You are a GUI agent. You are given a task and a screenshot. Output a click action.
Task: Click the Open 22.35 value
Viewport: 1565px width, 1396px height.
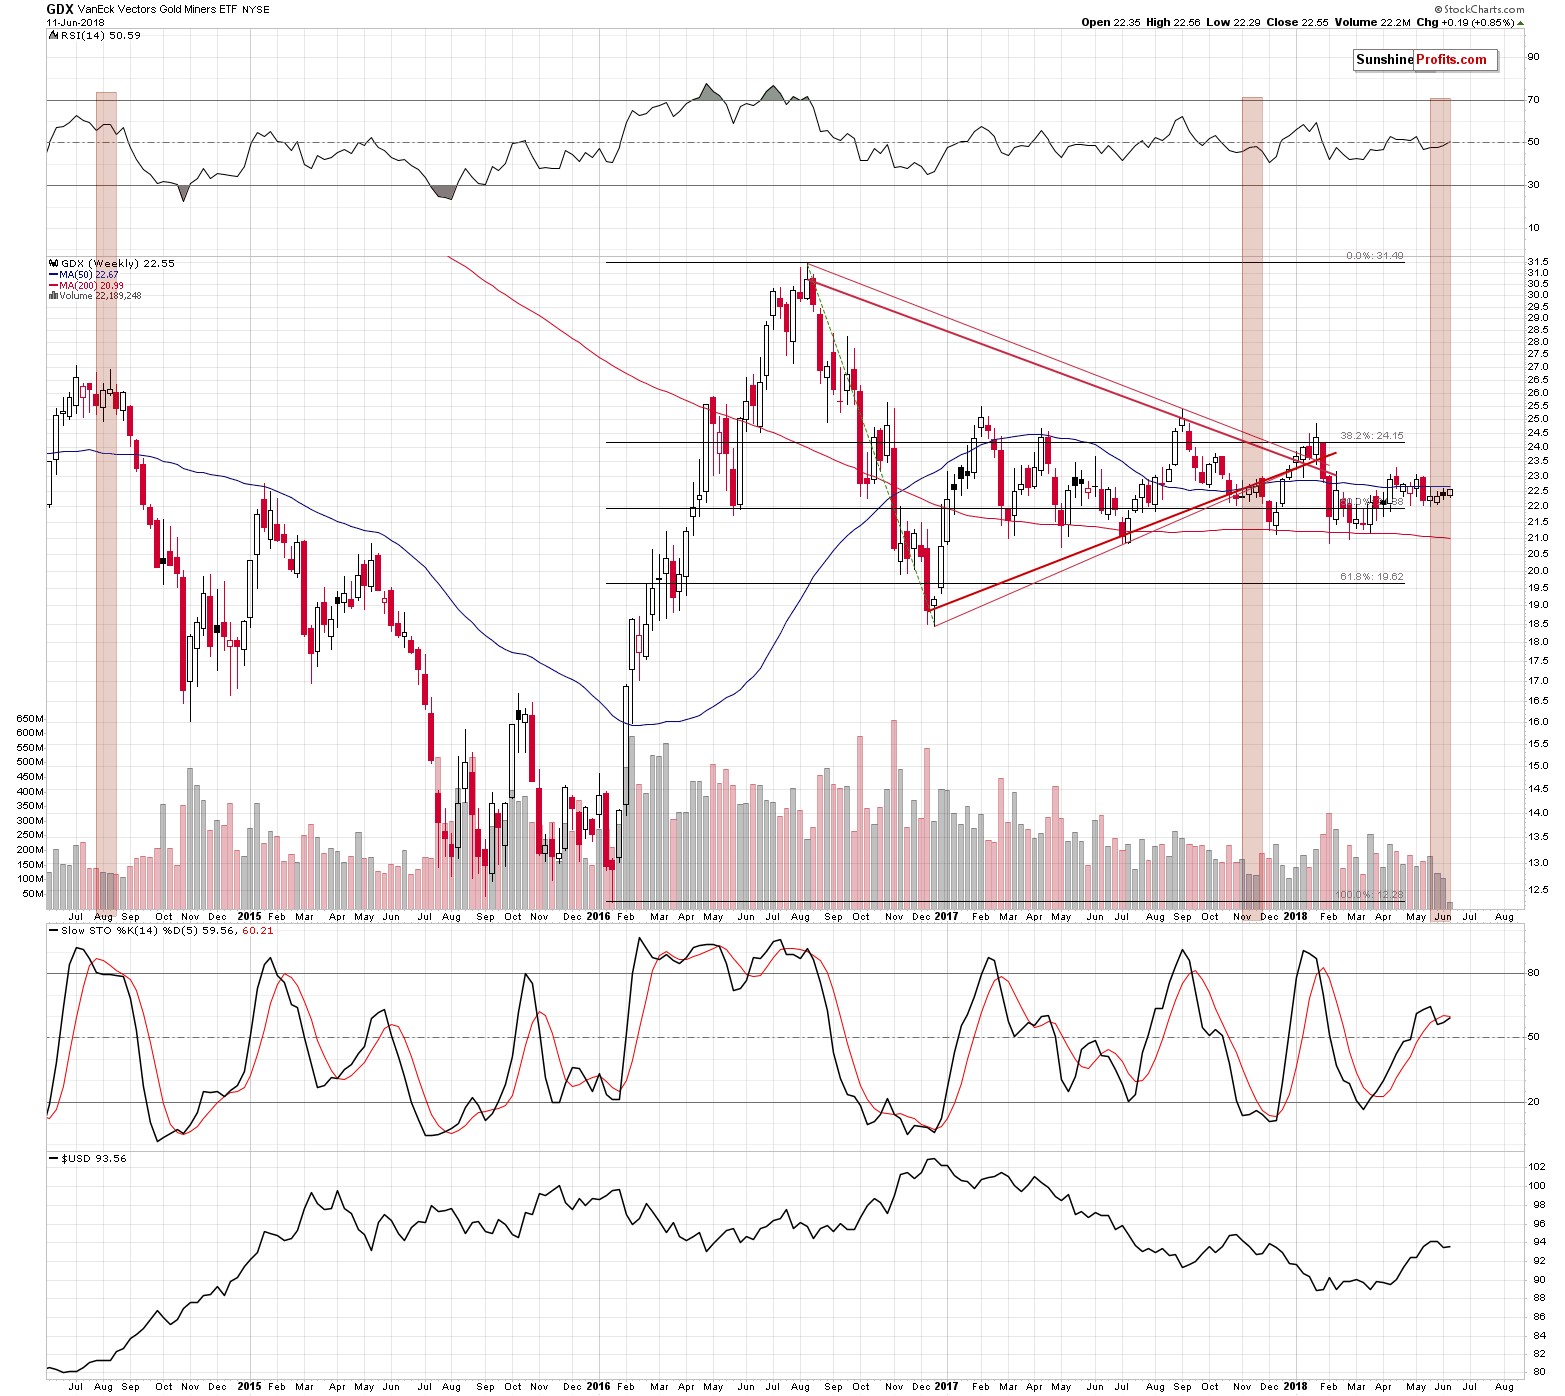point(1111,22)
